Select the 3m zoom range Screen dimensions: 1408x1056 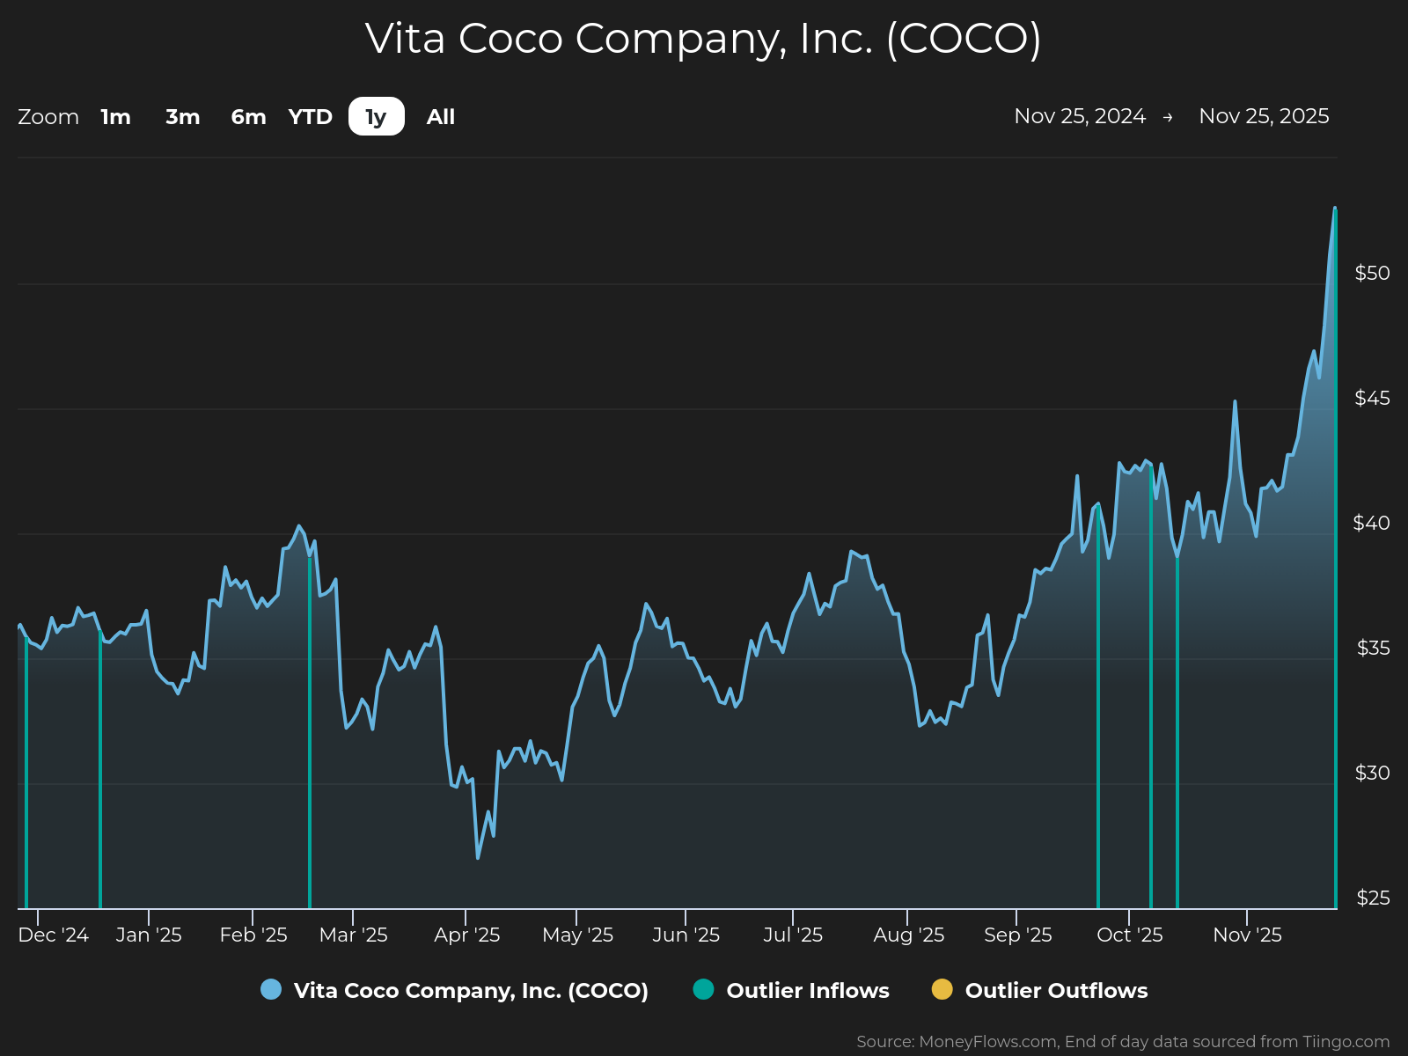pyautogui.click(x=182, y=117)
